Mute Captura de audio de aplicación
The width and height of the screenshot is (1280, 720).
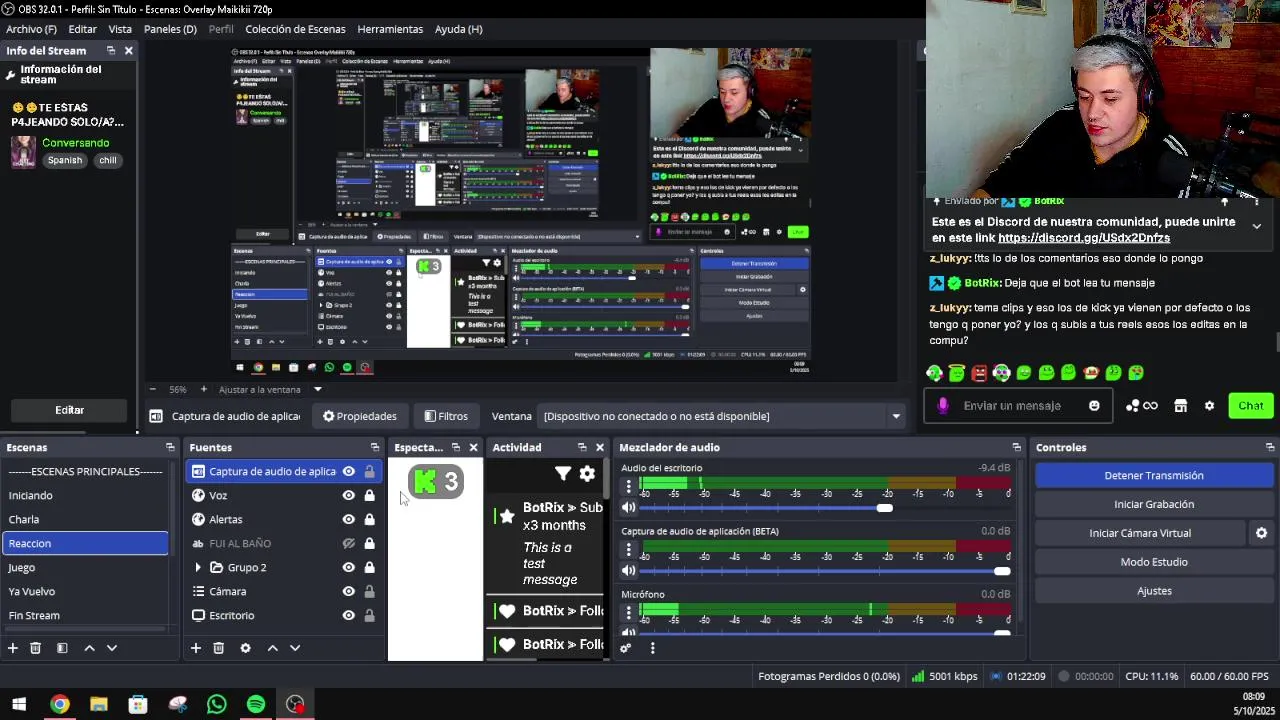coord(629,571)
